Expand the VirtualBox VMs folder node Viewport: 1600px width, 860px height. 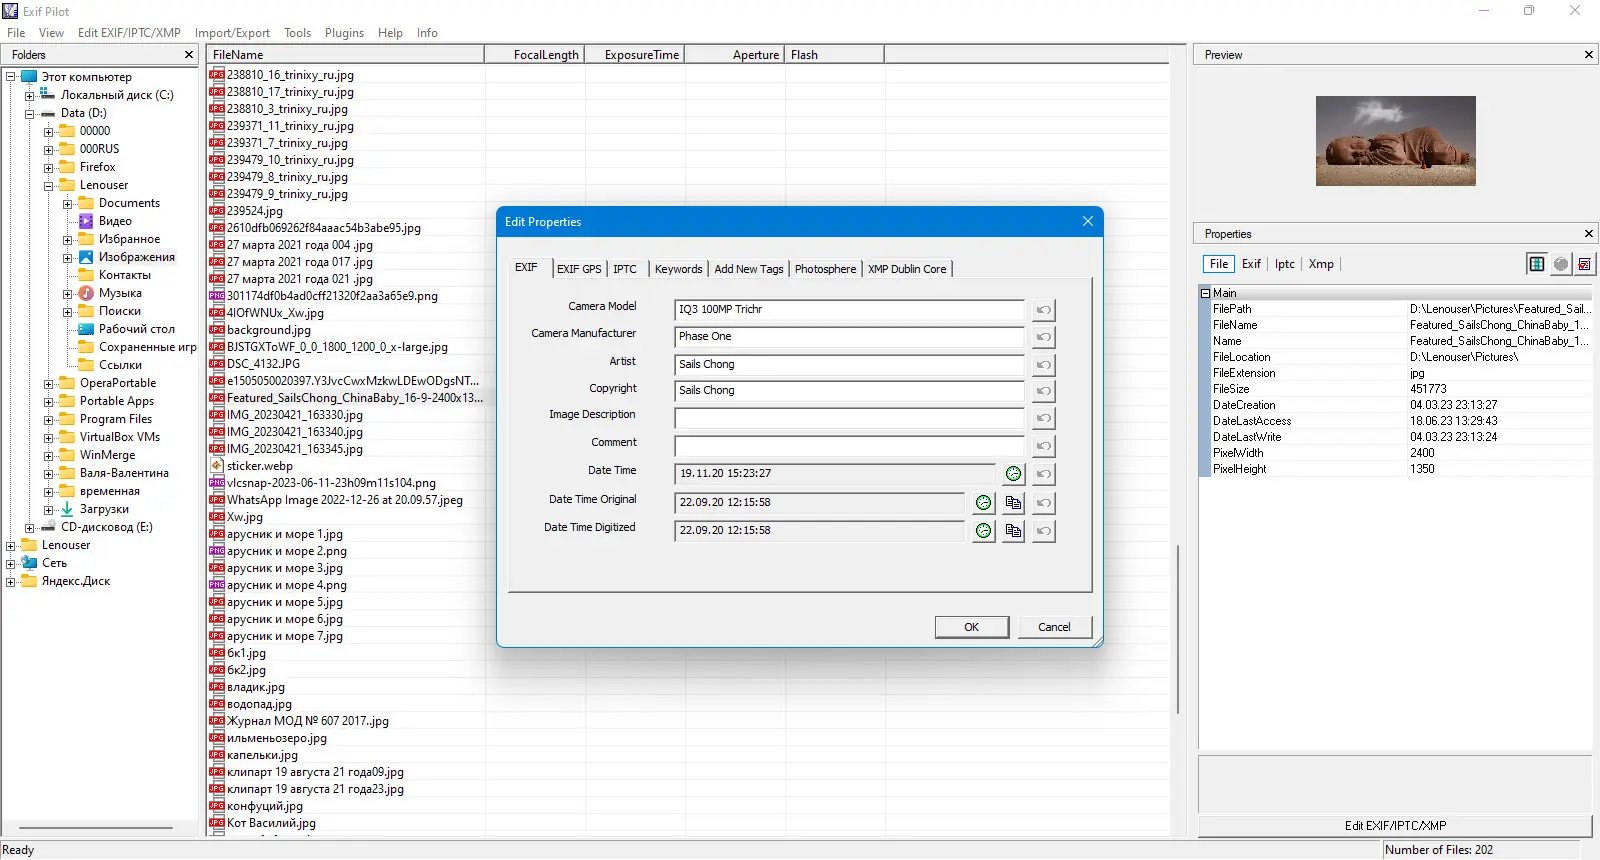click(x=48, y=437)
